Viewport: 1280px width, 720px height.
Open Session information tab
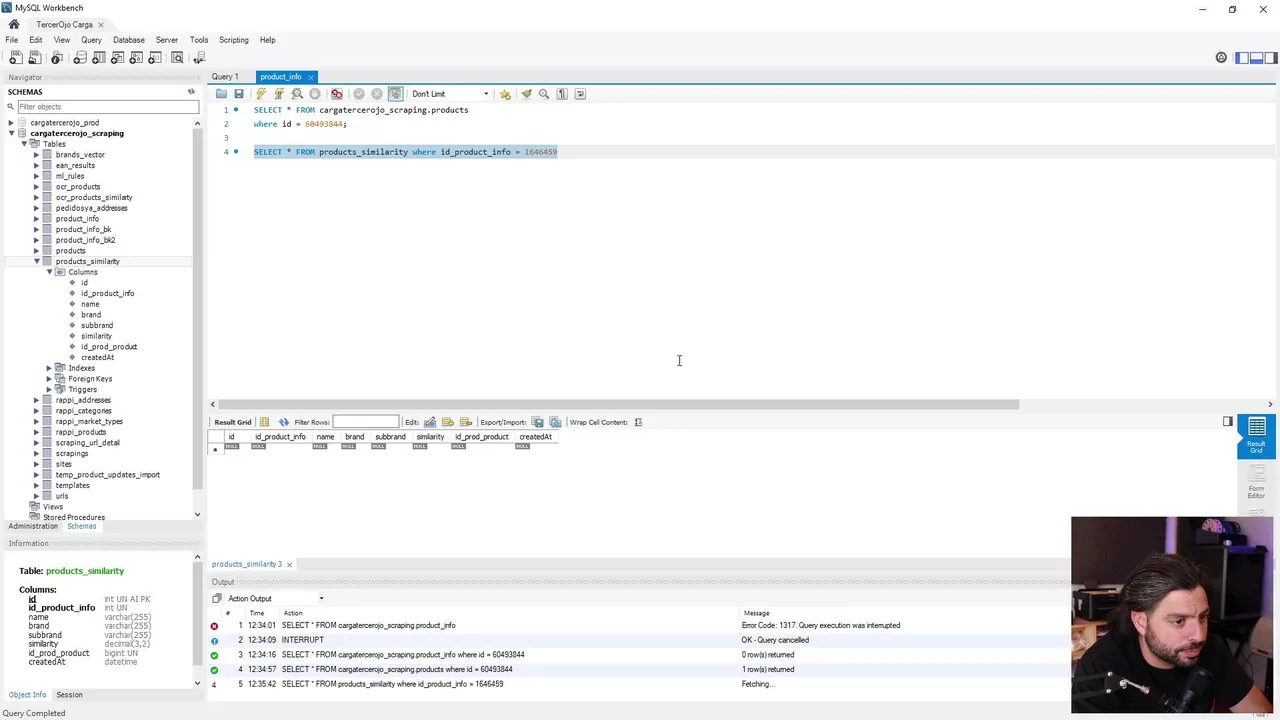click(x=69, y=695)
